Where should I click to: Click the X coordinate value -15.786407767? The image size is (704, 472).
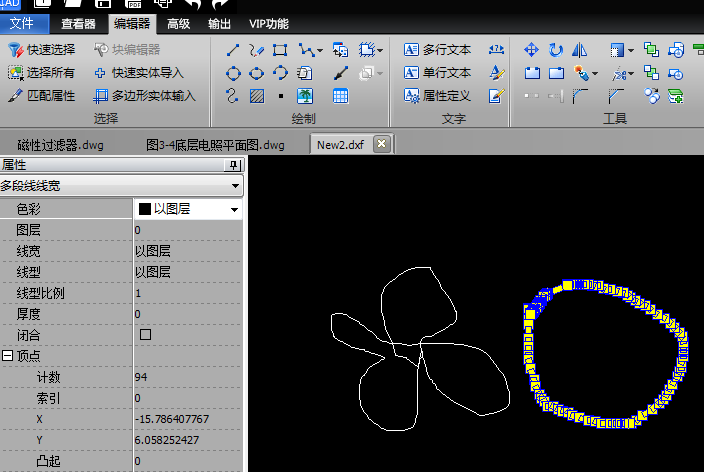(x=172, y=419)
